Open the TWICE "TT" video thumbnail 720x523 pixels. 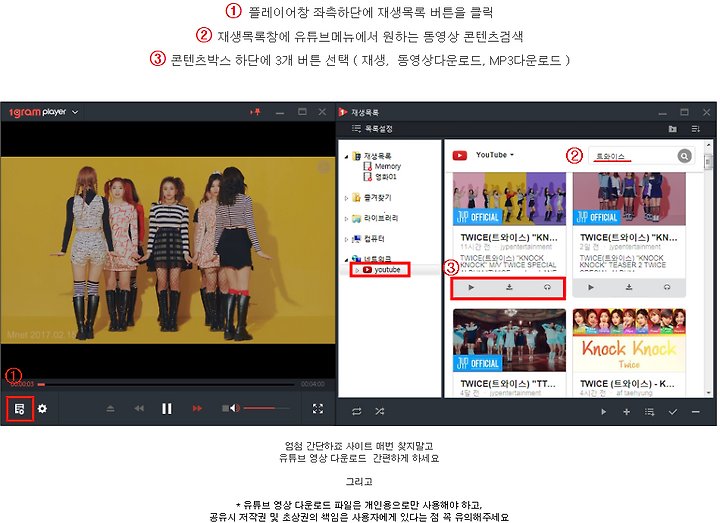tap(509, 340)
